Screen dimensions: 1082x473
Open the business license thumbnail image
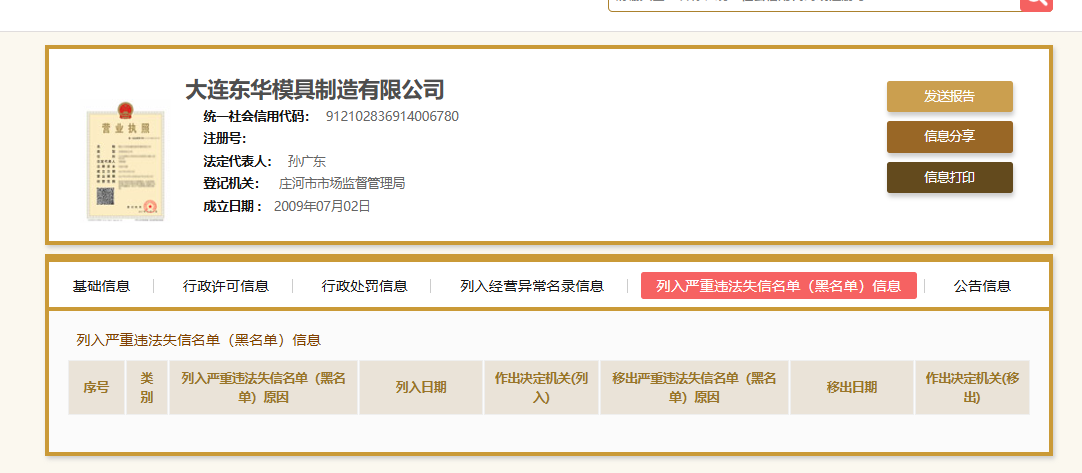(126, 161)
